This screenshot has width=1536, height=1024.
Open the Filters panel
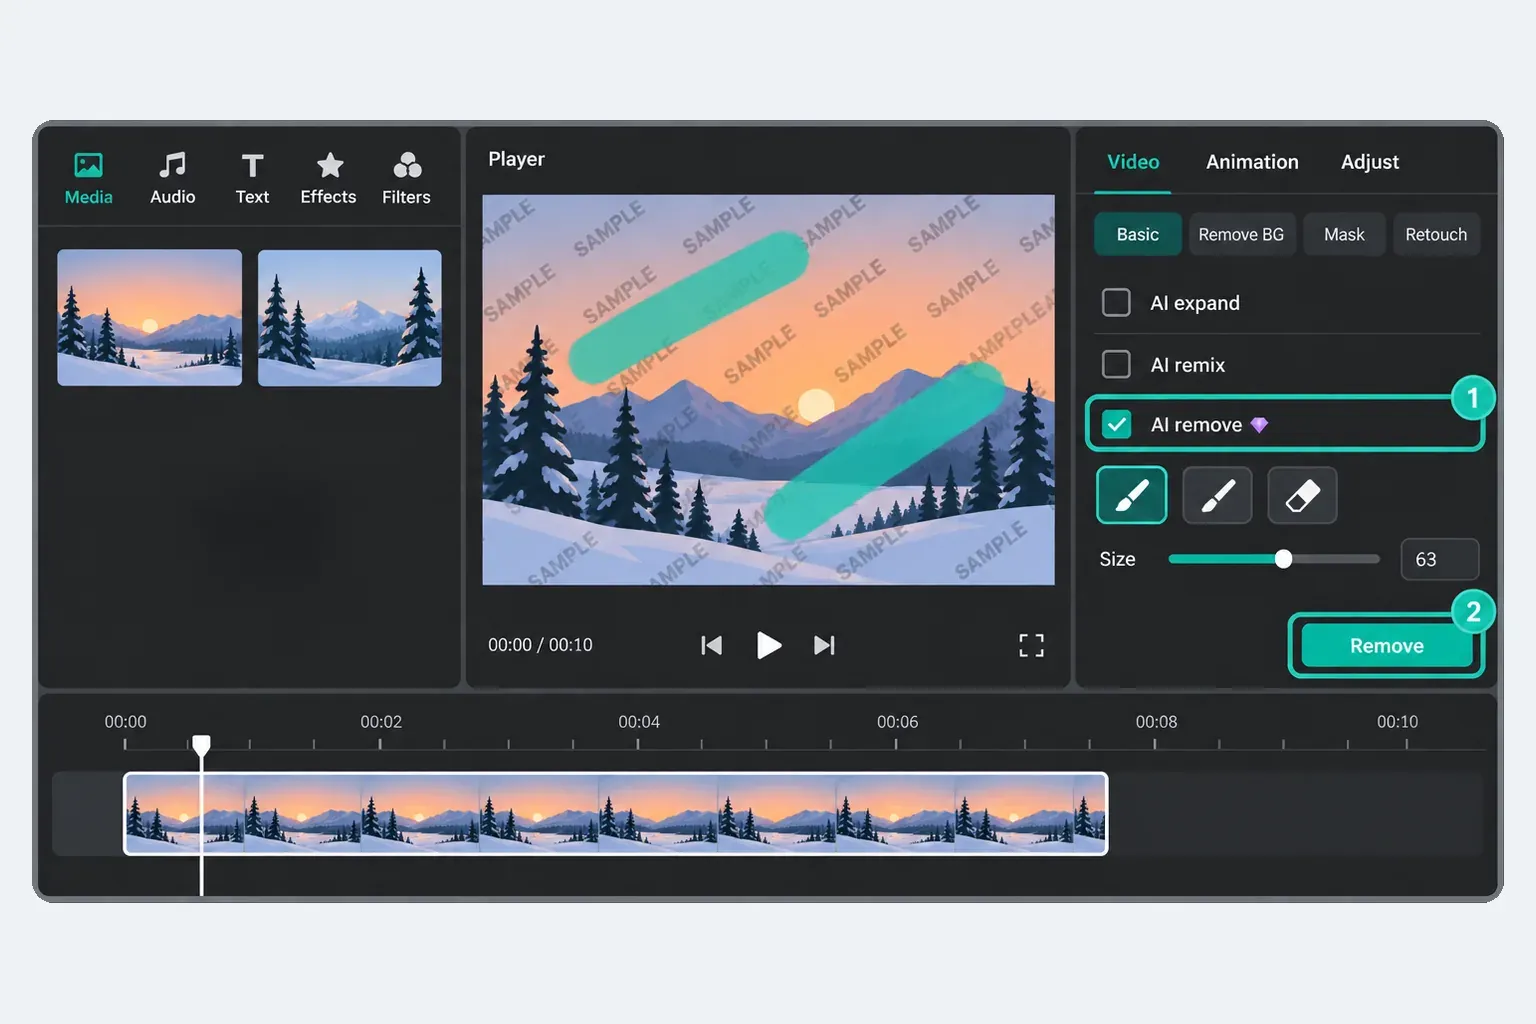pyautogui.click(x=406, y=179)
